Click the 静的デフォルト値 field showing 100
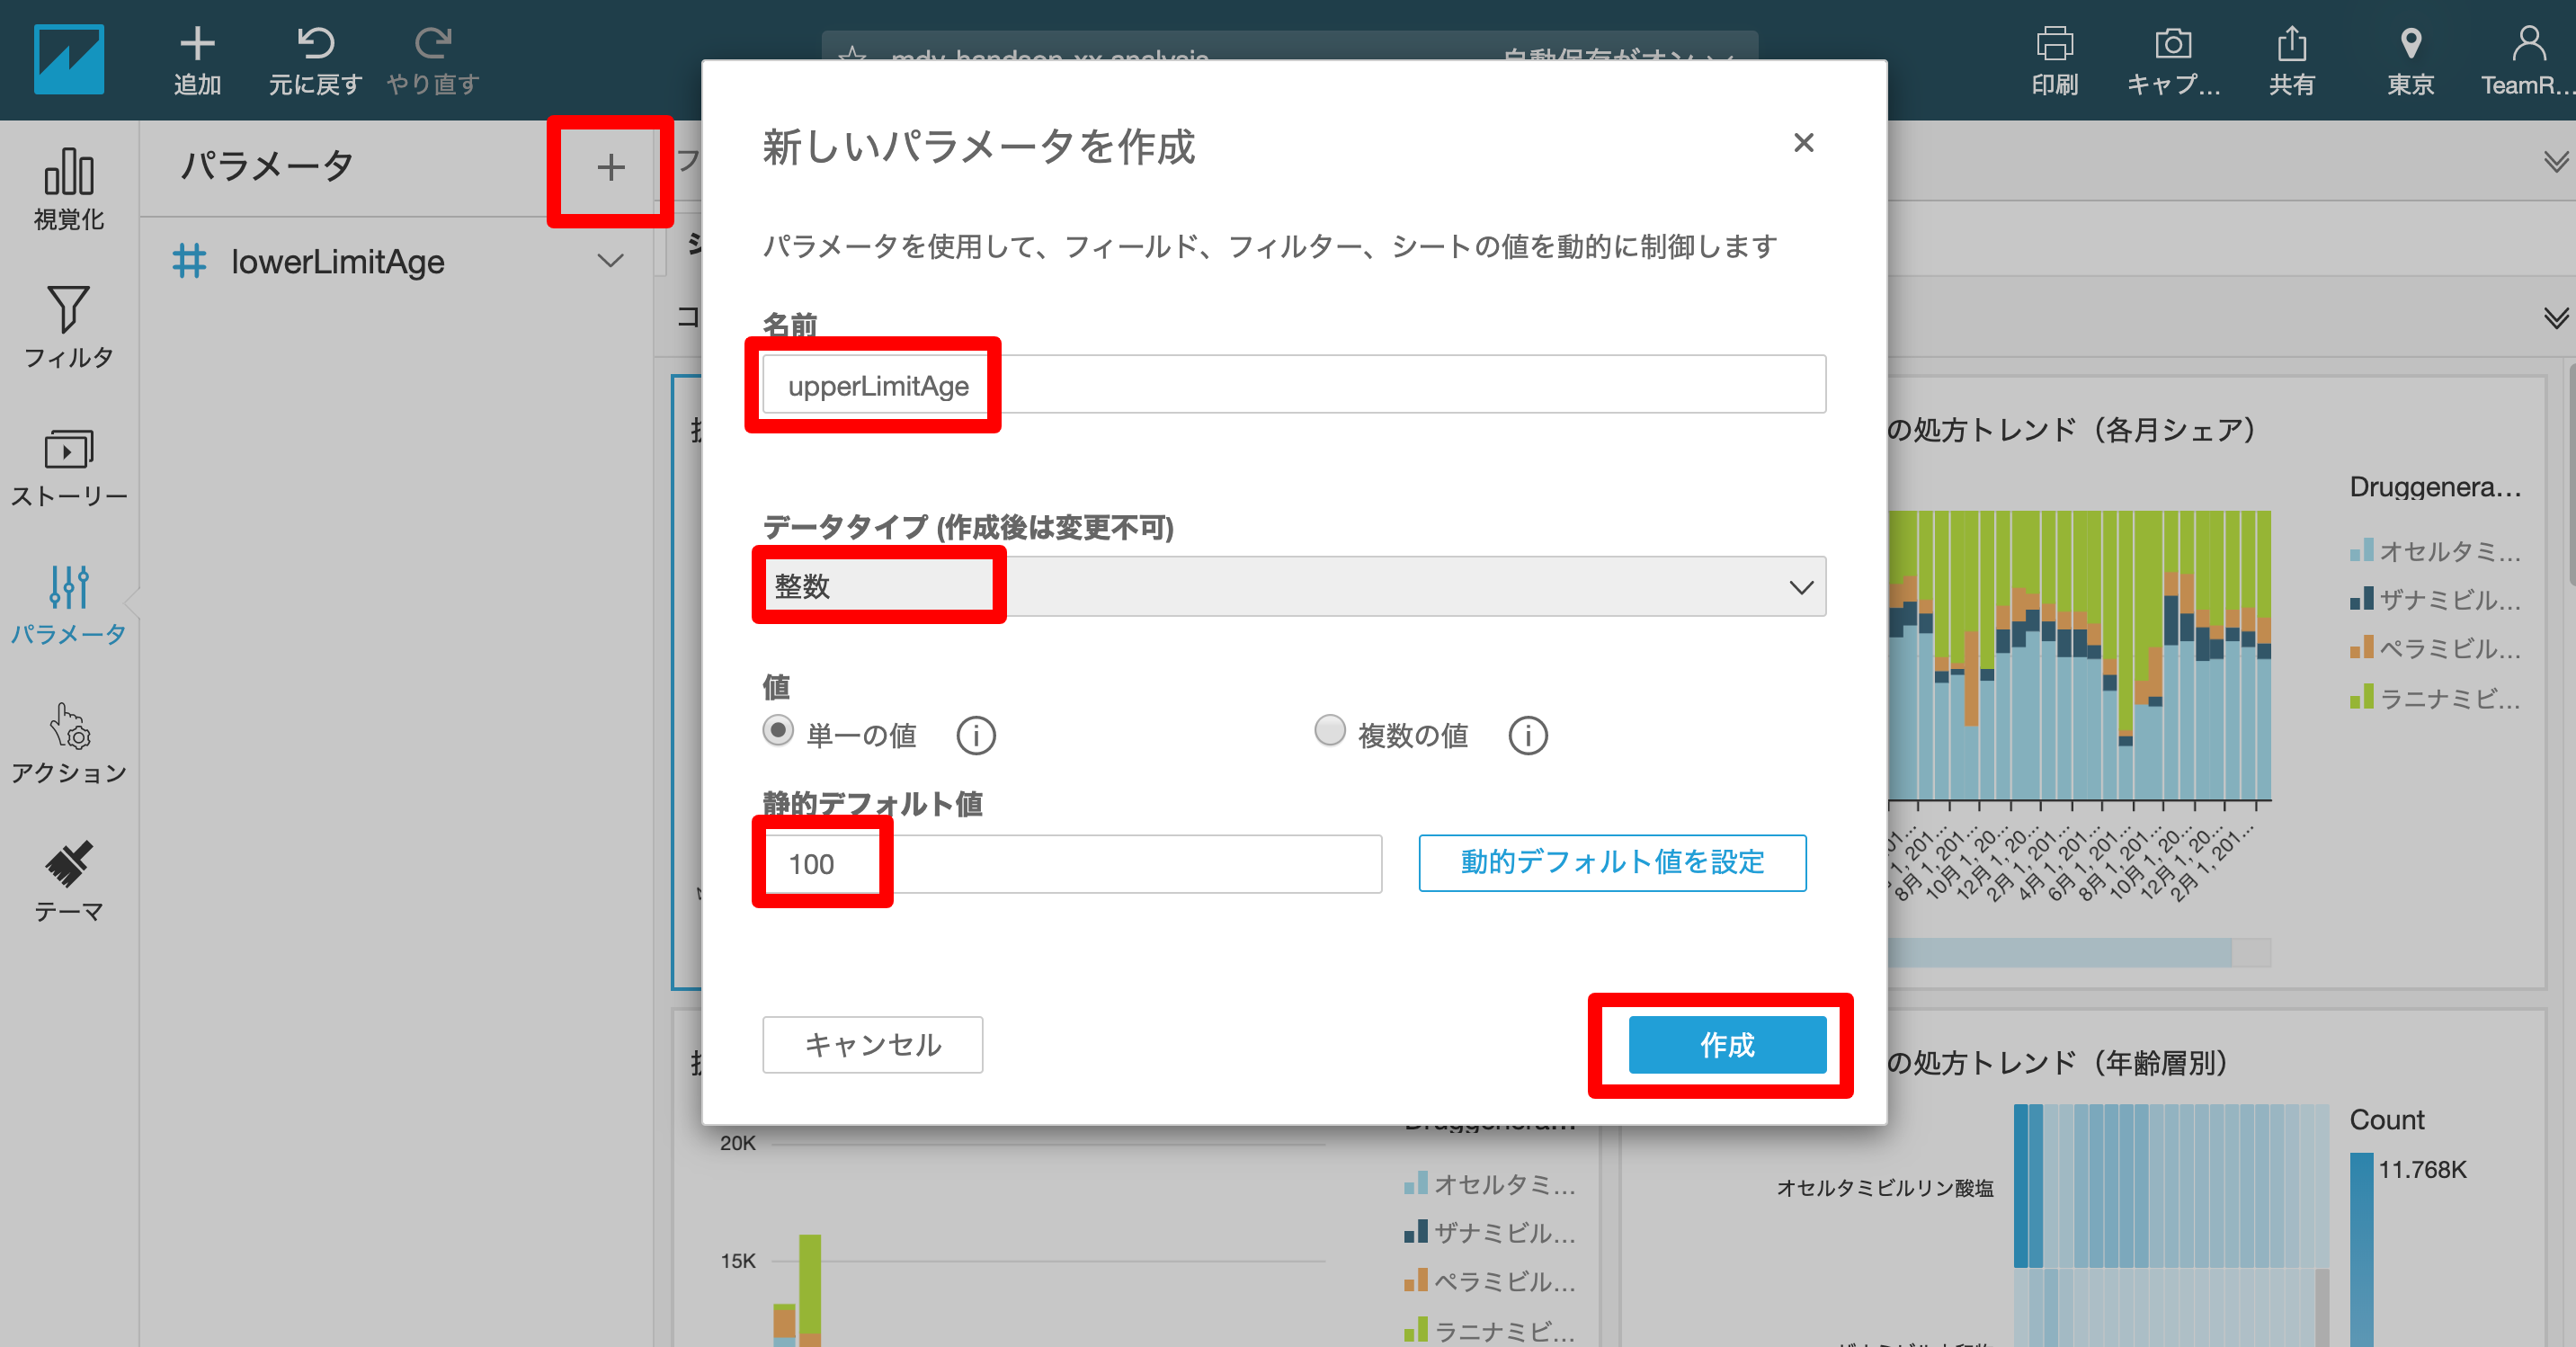The image size is (2576, 1347). click(1072, 865)
